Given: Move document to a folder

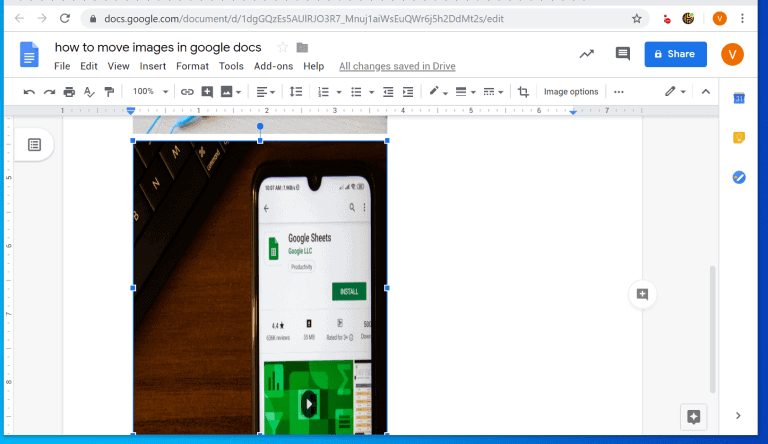Looking at the screenshot, I should click(302, 48).
